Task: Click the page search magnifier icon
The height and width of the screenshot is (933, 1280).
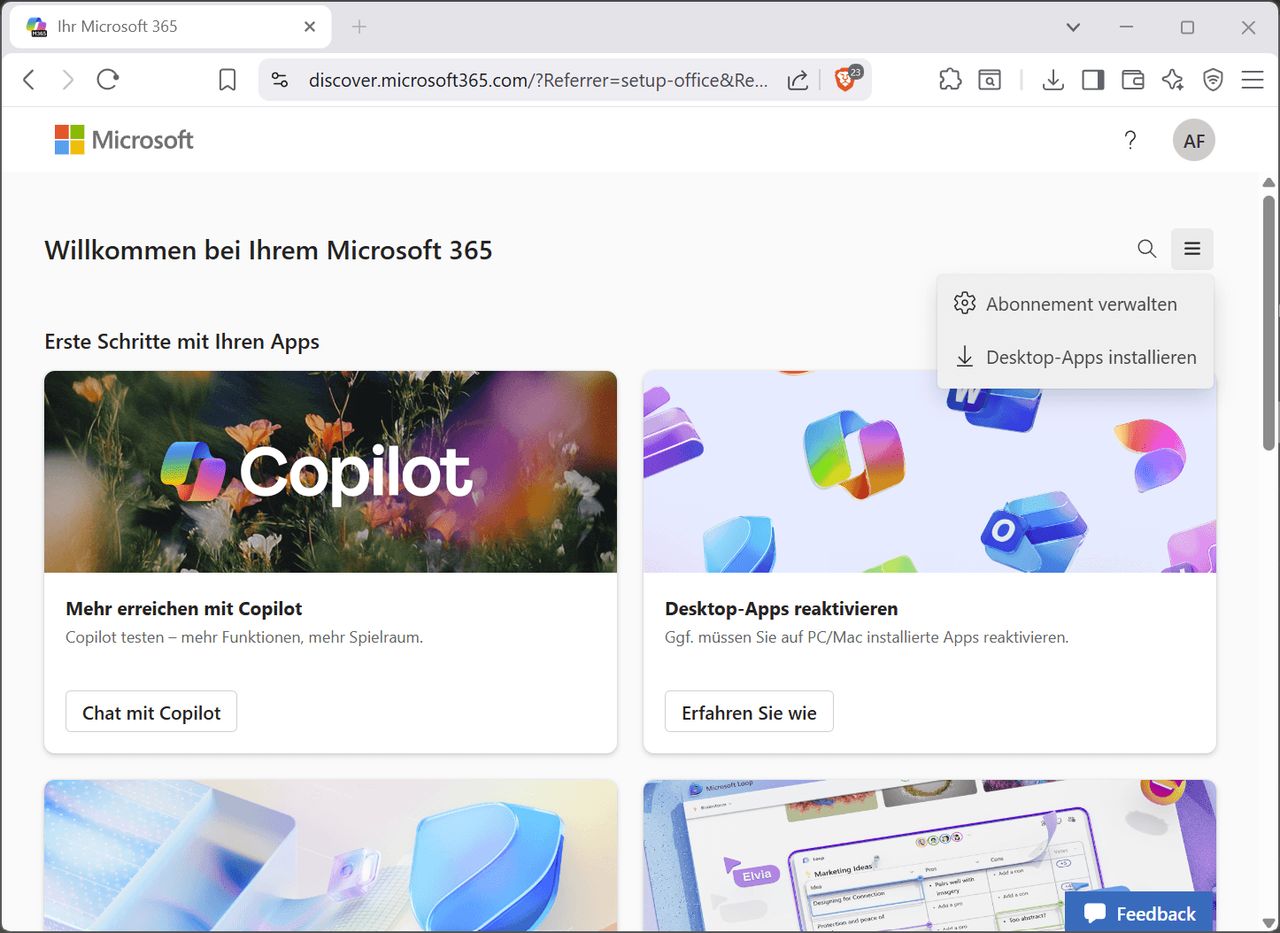Action: coord(1147,249)
